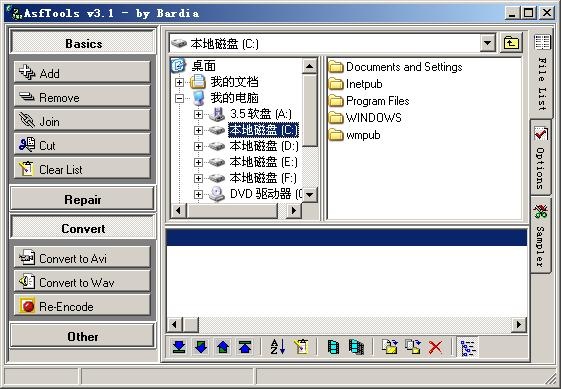Click the multiple film strips icon
Image resolution: width=561 pixels, height=389 pixels.
tap(356, 347)
